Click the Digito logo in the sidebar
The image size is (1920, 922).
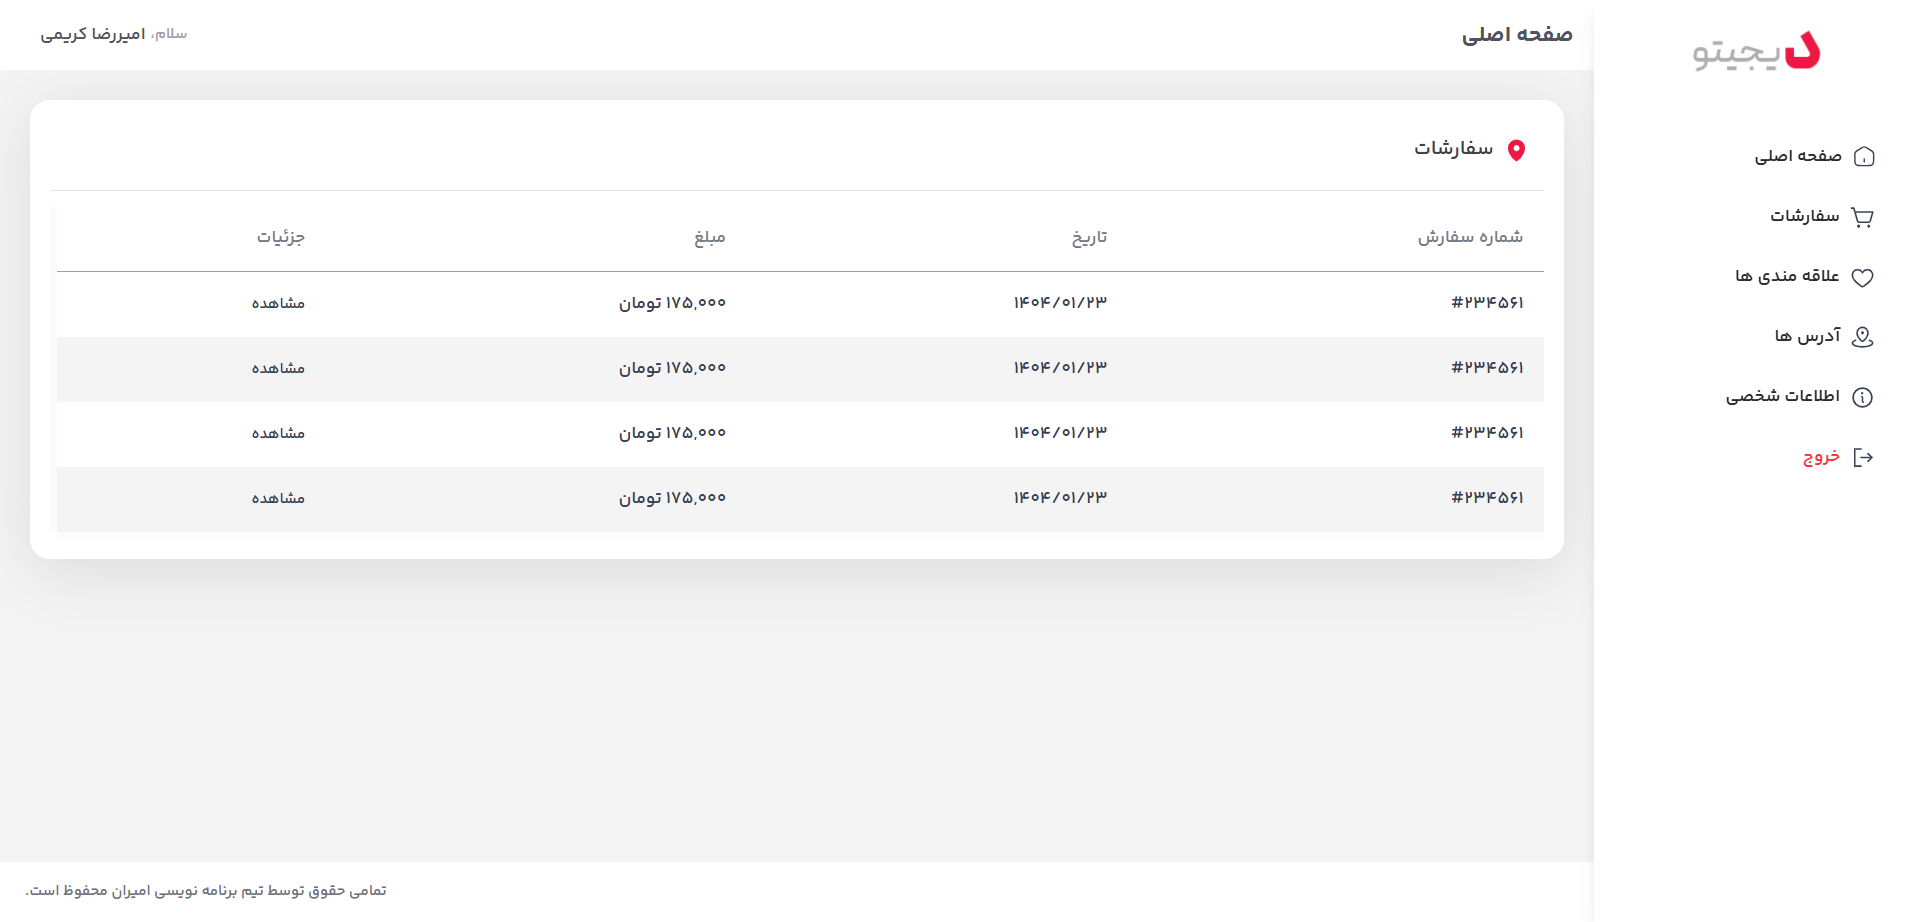pos(1756,51)
